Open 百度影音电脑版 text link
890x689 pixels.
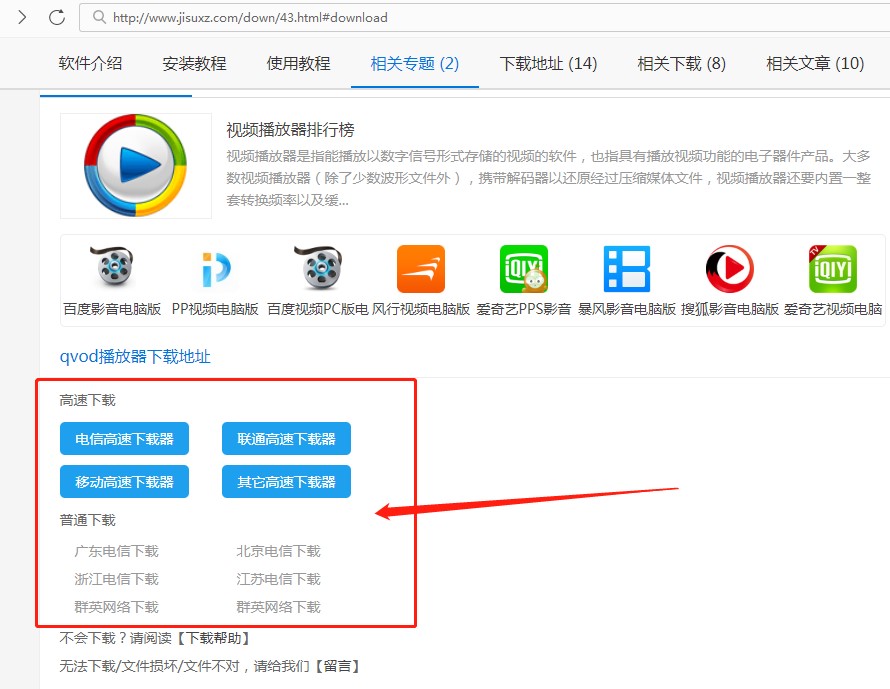point(112,309)
